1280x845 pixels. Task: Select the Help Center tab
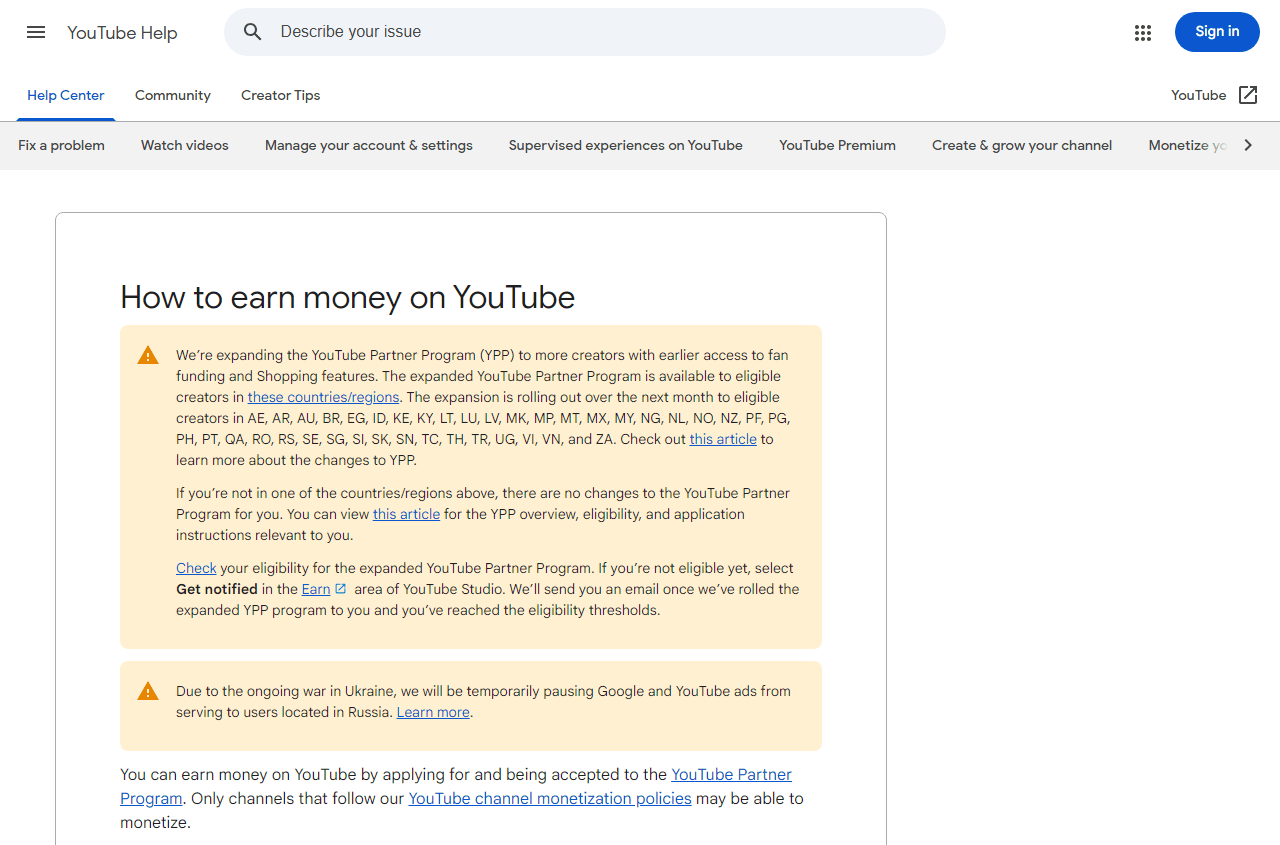coord(66,96)
